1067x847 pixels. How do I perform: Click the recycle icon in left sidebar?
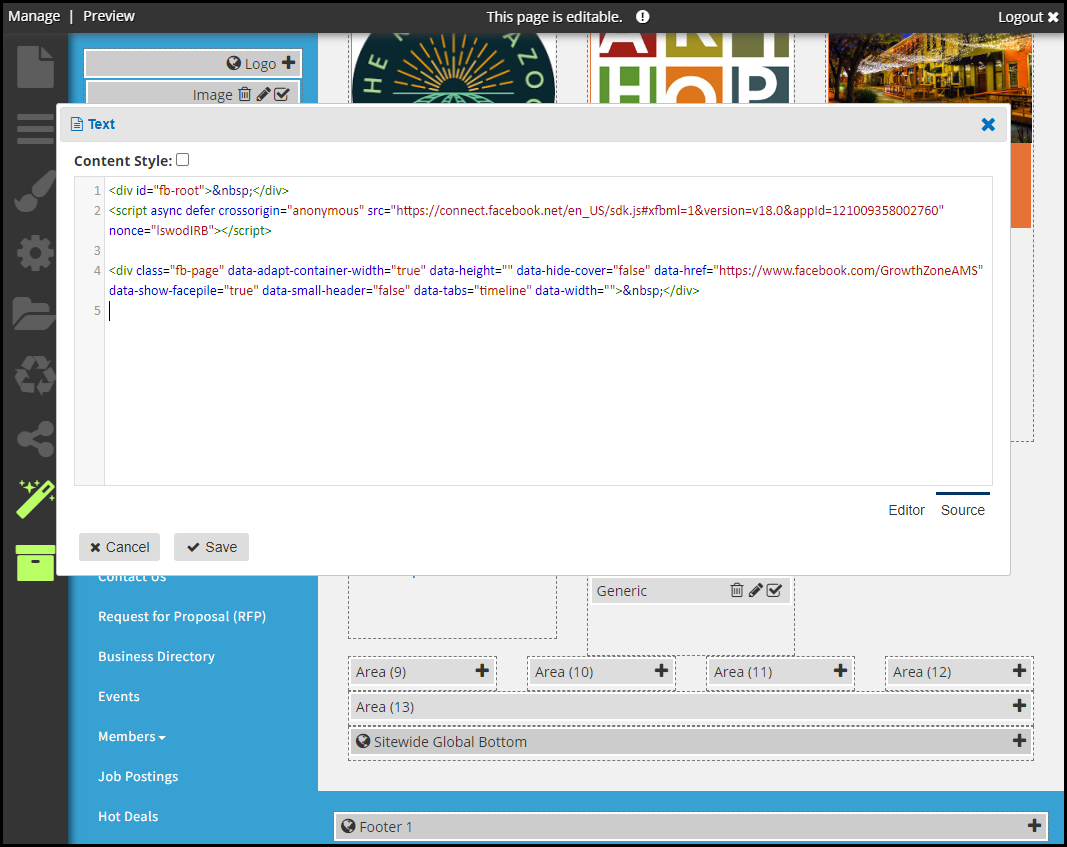point(35,376)
